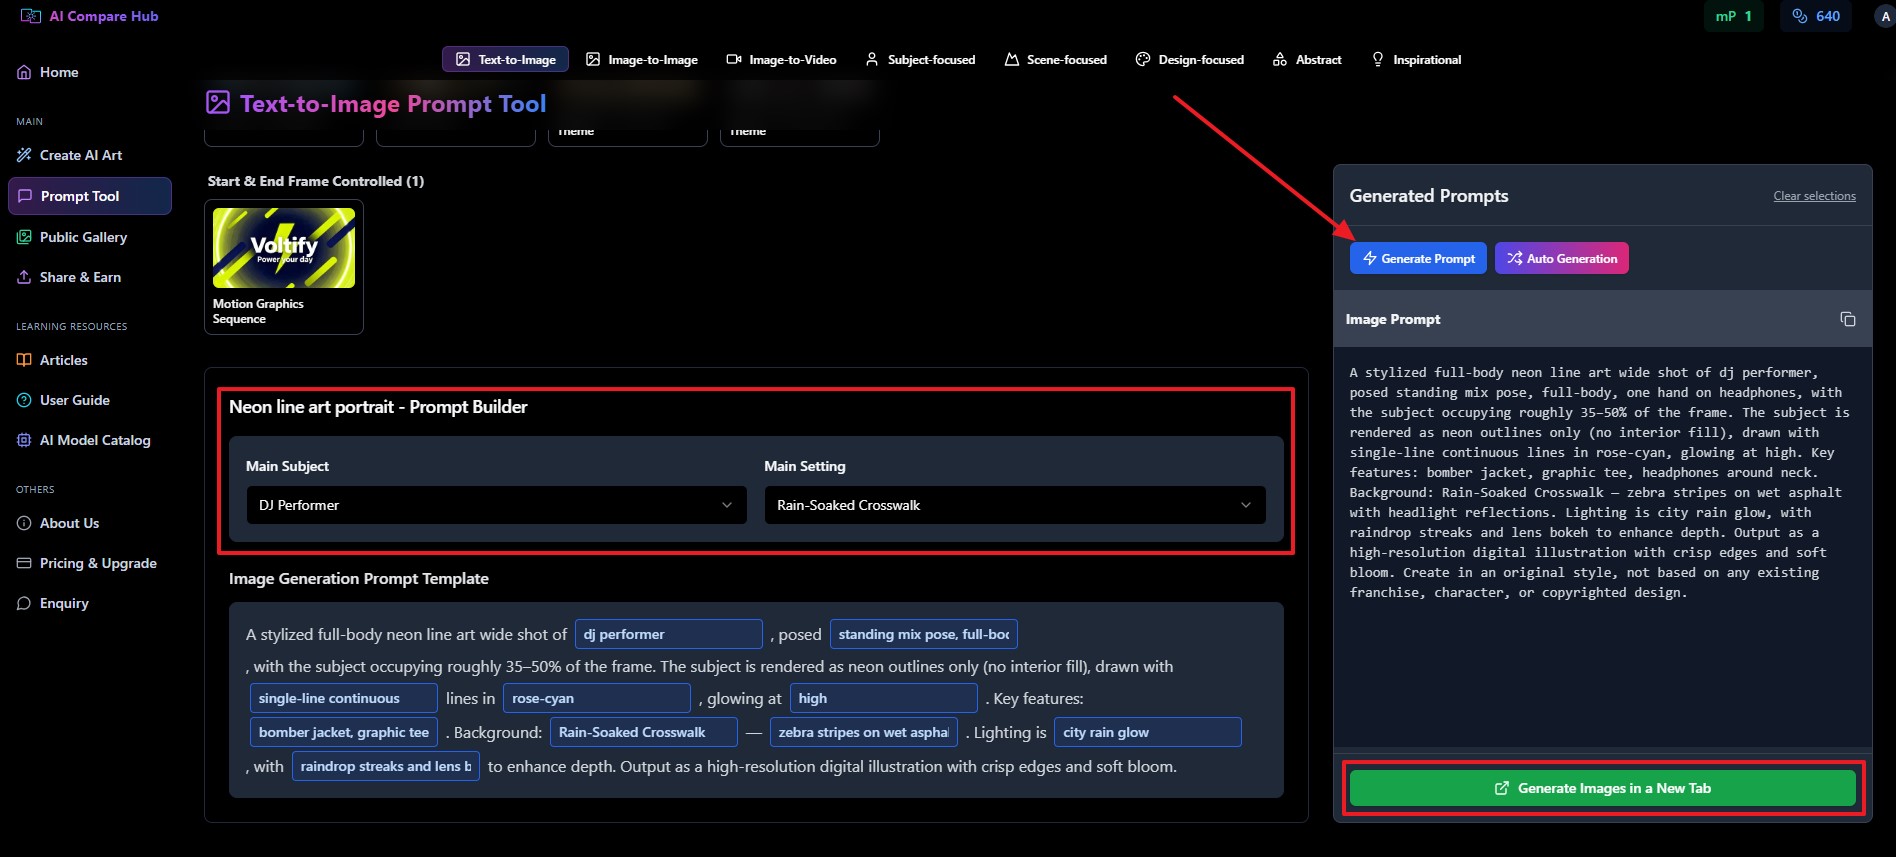
Task: Open AI Model Catalog
Action: click(90, 440)
